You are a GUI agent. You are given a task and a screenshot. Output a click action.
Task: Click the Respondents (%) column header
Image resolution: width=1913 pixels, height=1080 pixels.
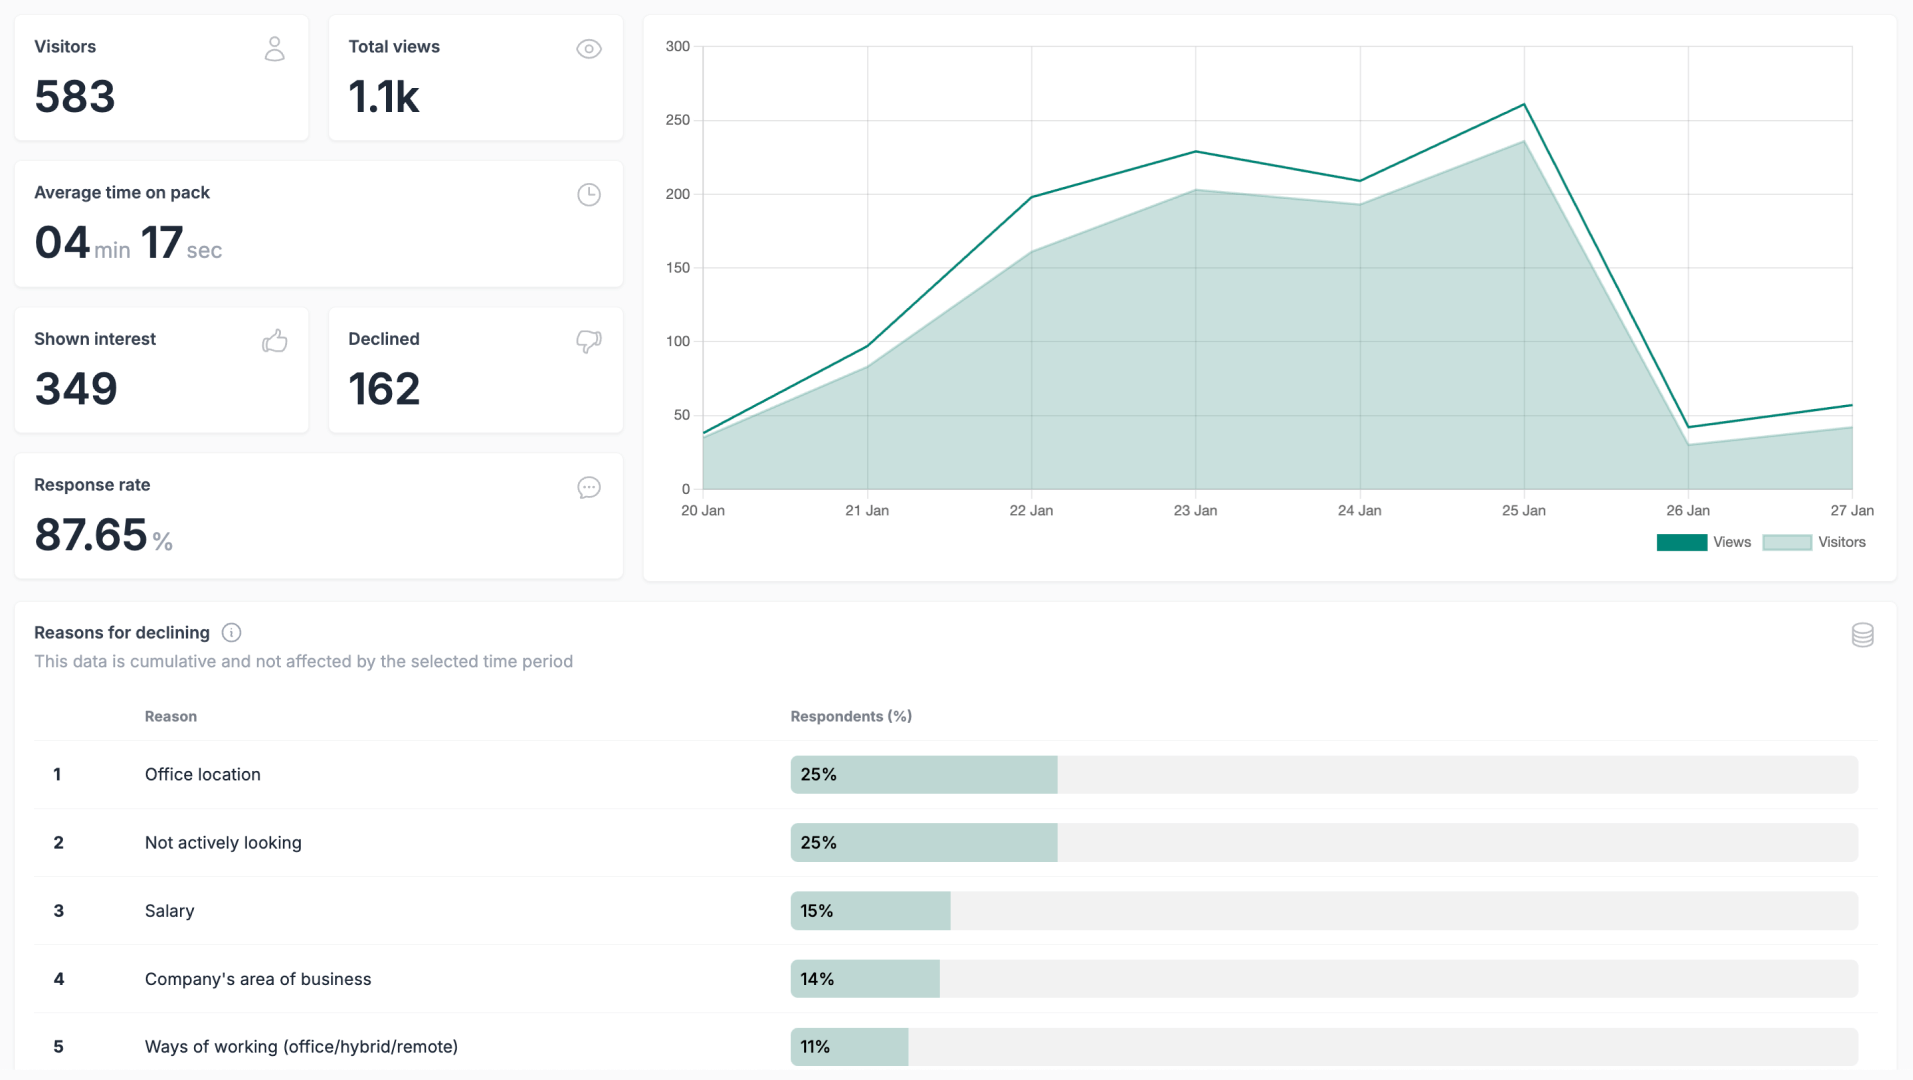tap(851, 716)
